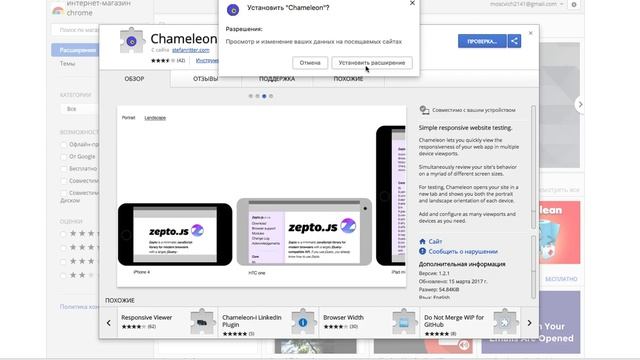Screen dimensions: 640x360
Task: Click the Chameleon icon in the install dialog
Action: pos(233,10)
